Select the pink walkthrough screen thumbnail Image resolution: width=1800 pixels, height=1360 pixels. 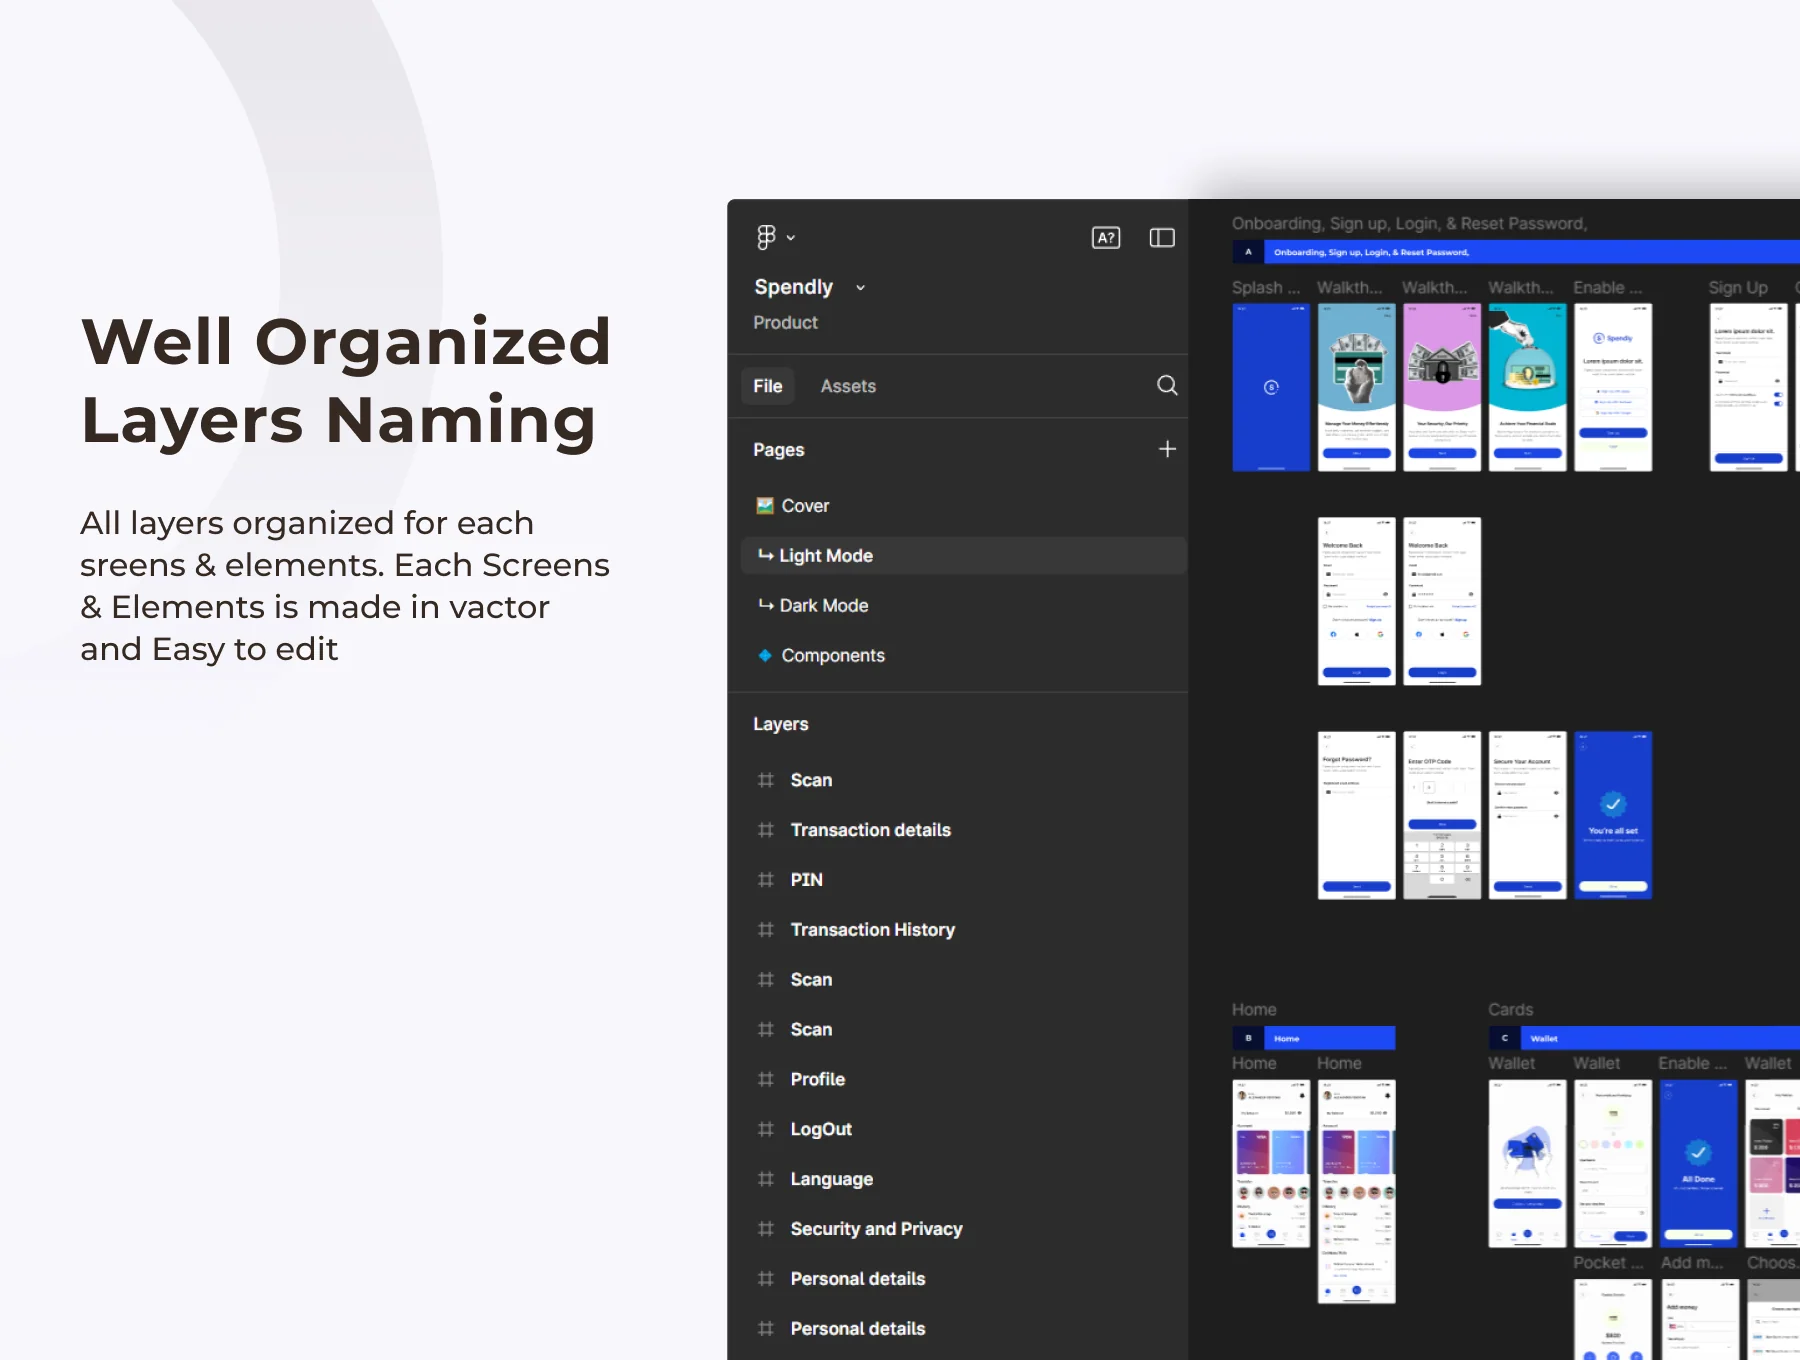click(x=1442, y=387)
